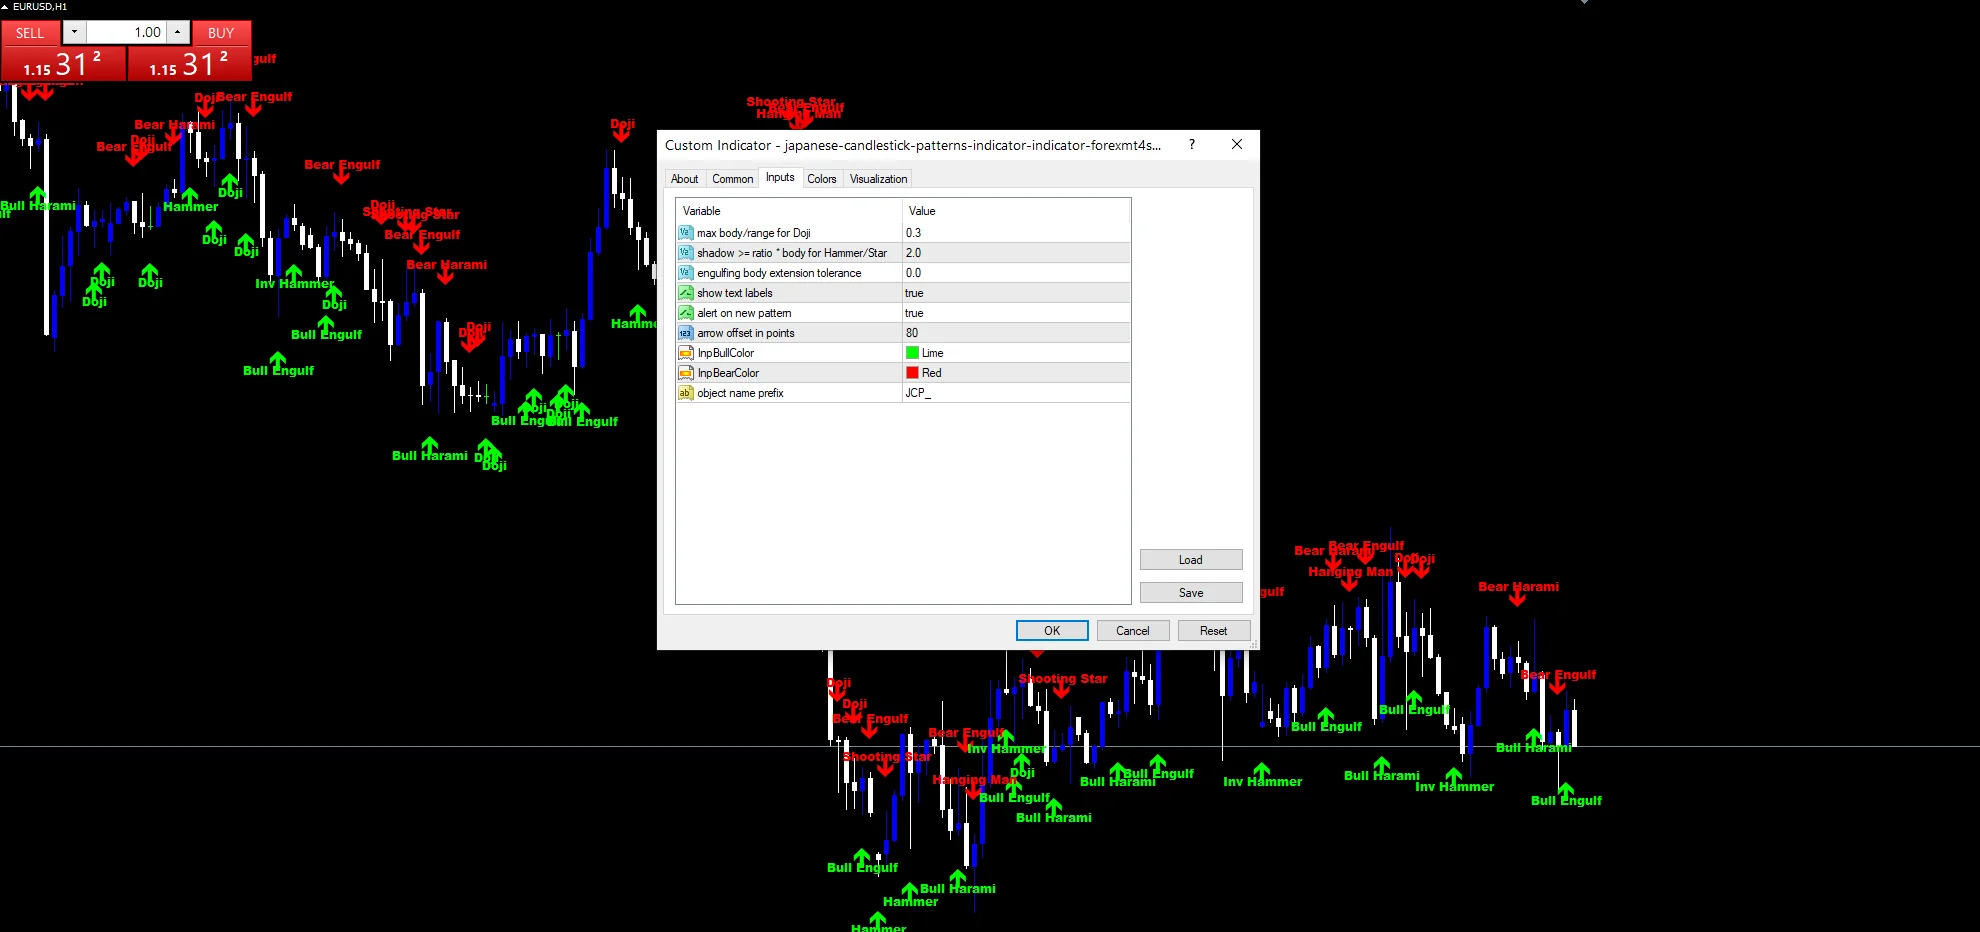Select the Inputs tab

coord(780,177)
